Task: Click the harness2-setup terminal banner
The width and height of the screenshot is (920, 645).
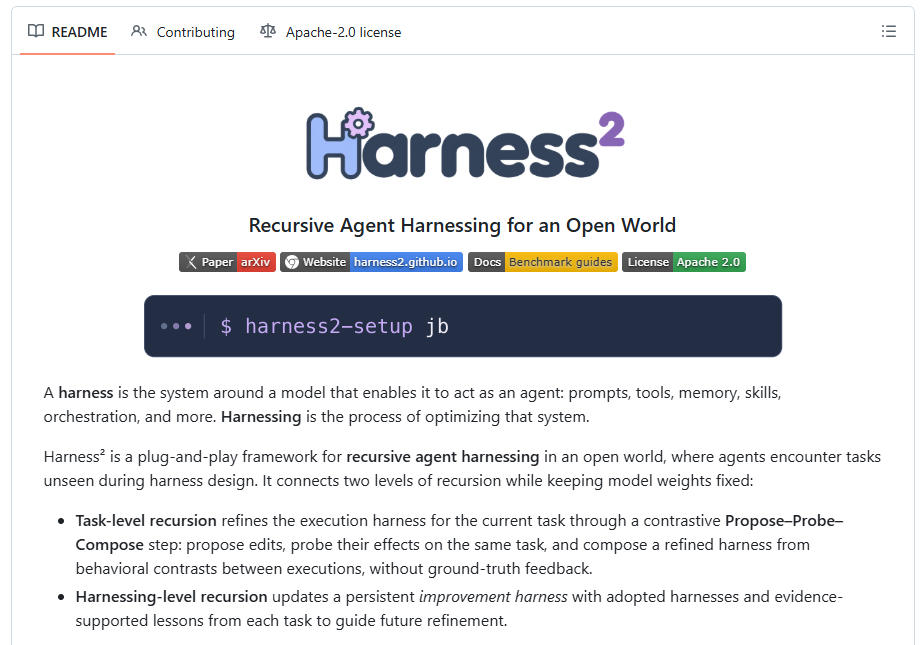Action: [463, 326]
